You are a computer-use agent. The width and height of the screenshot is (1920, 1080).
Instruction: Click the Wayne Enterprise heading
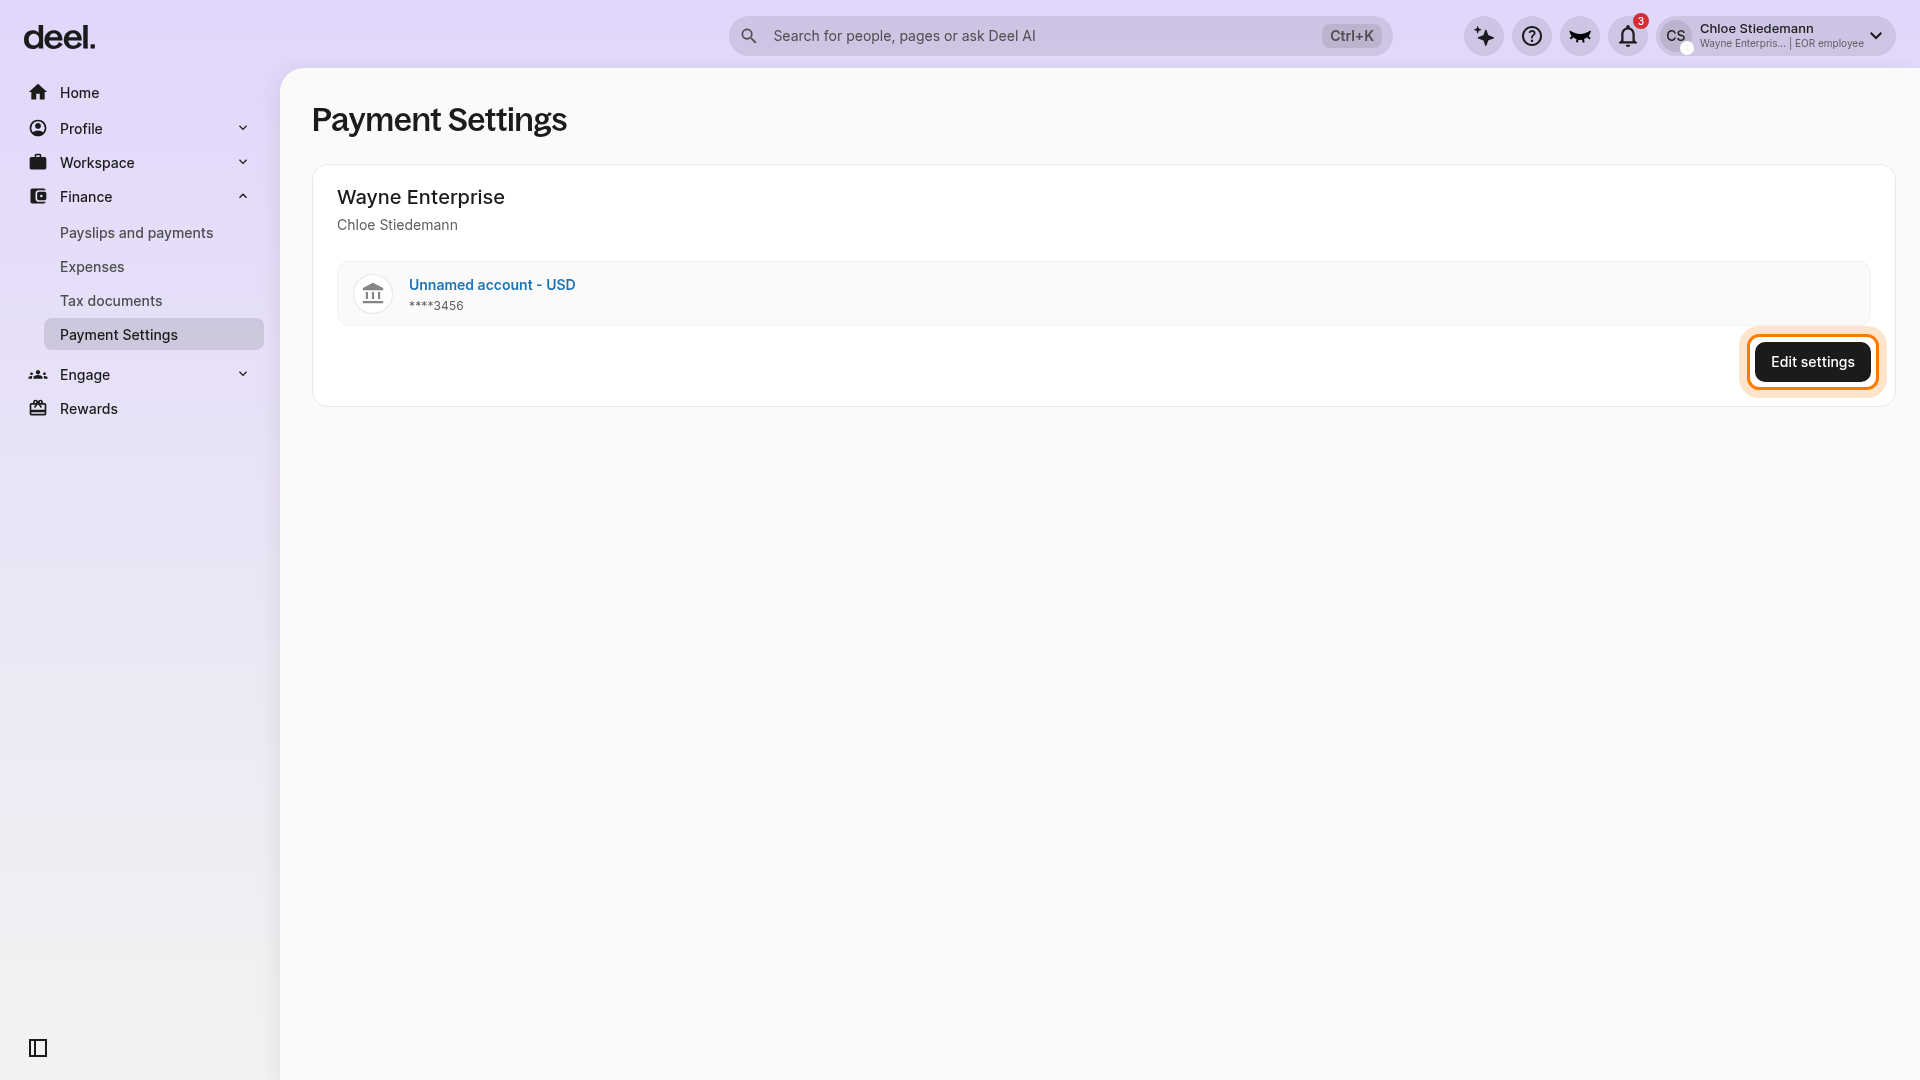pos(421,197)
